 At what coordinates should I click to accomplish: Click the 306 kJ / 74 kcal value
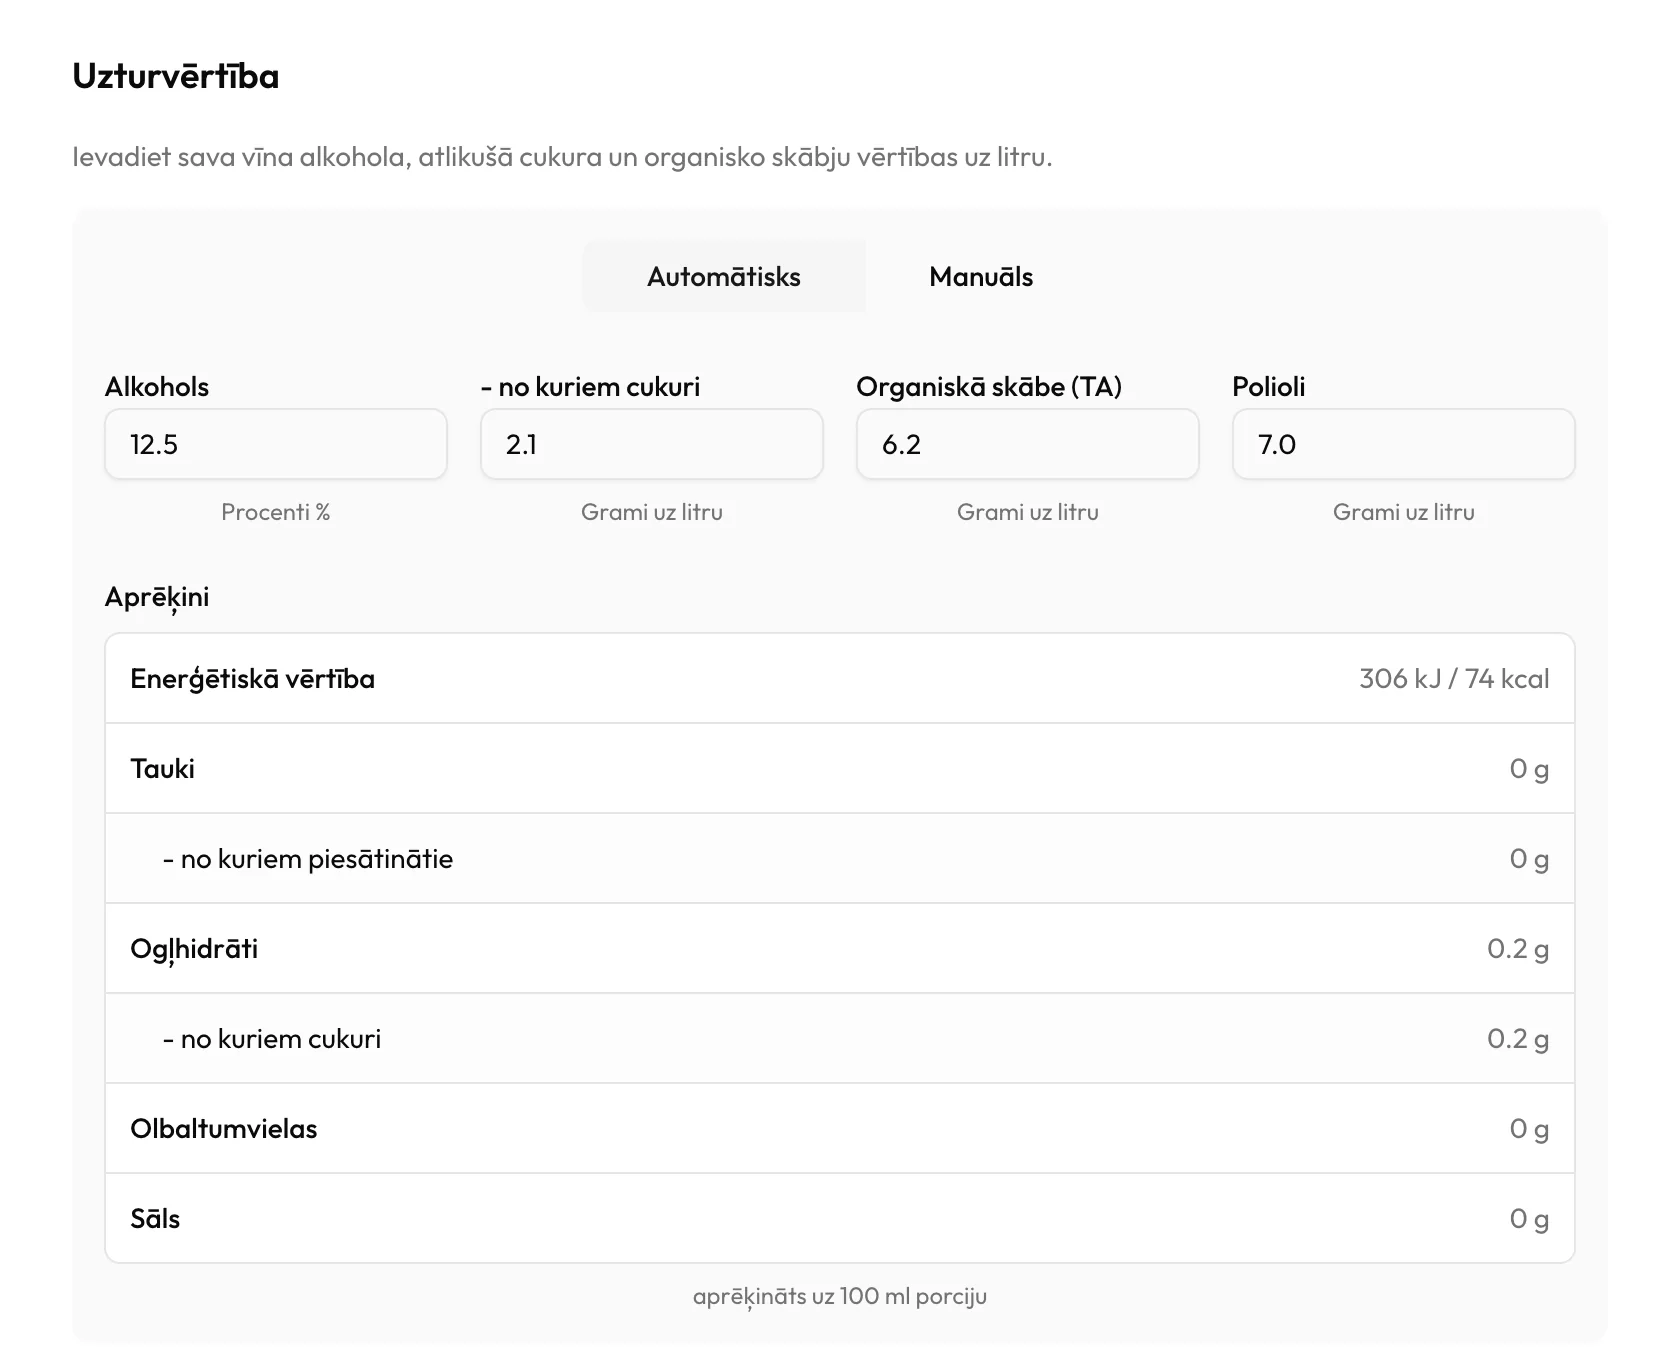(x=1454, y=679)
